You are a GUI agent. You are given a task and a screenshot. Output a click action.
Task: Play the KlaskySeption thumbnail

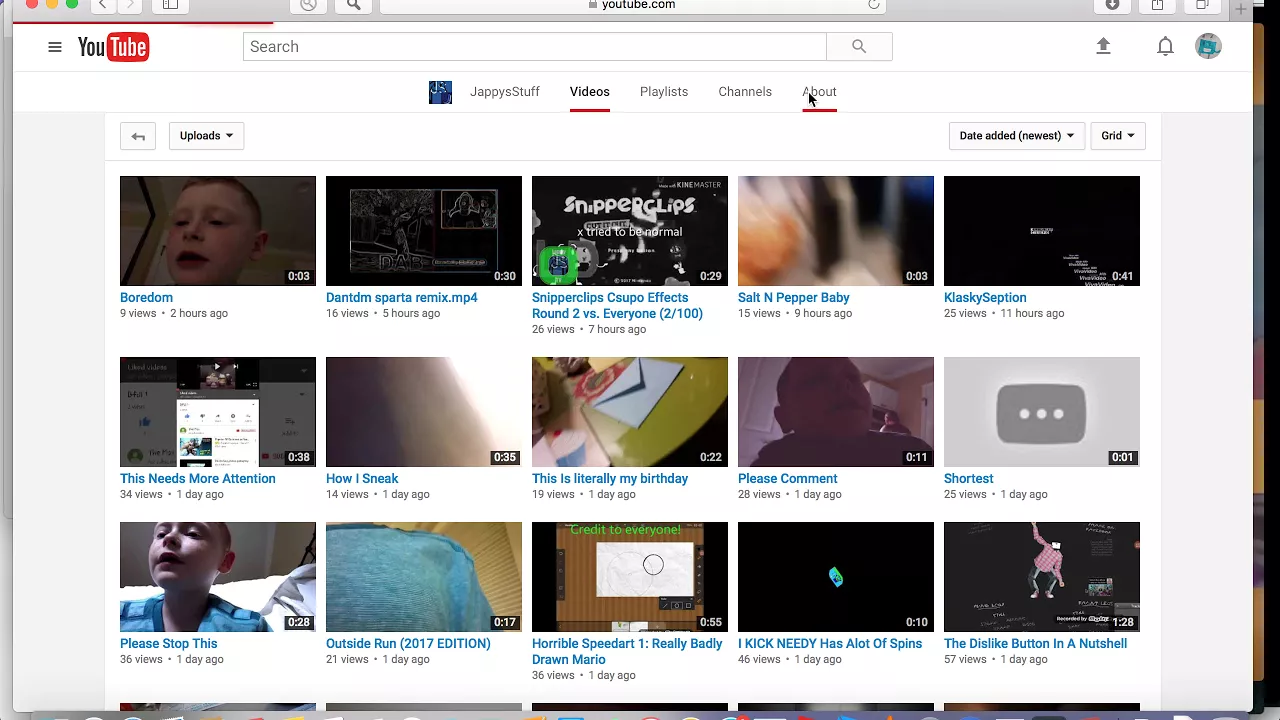[1042, 231]
